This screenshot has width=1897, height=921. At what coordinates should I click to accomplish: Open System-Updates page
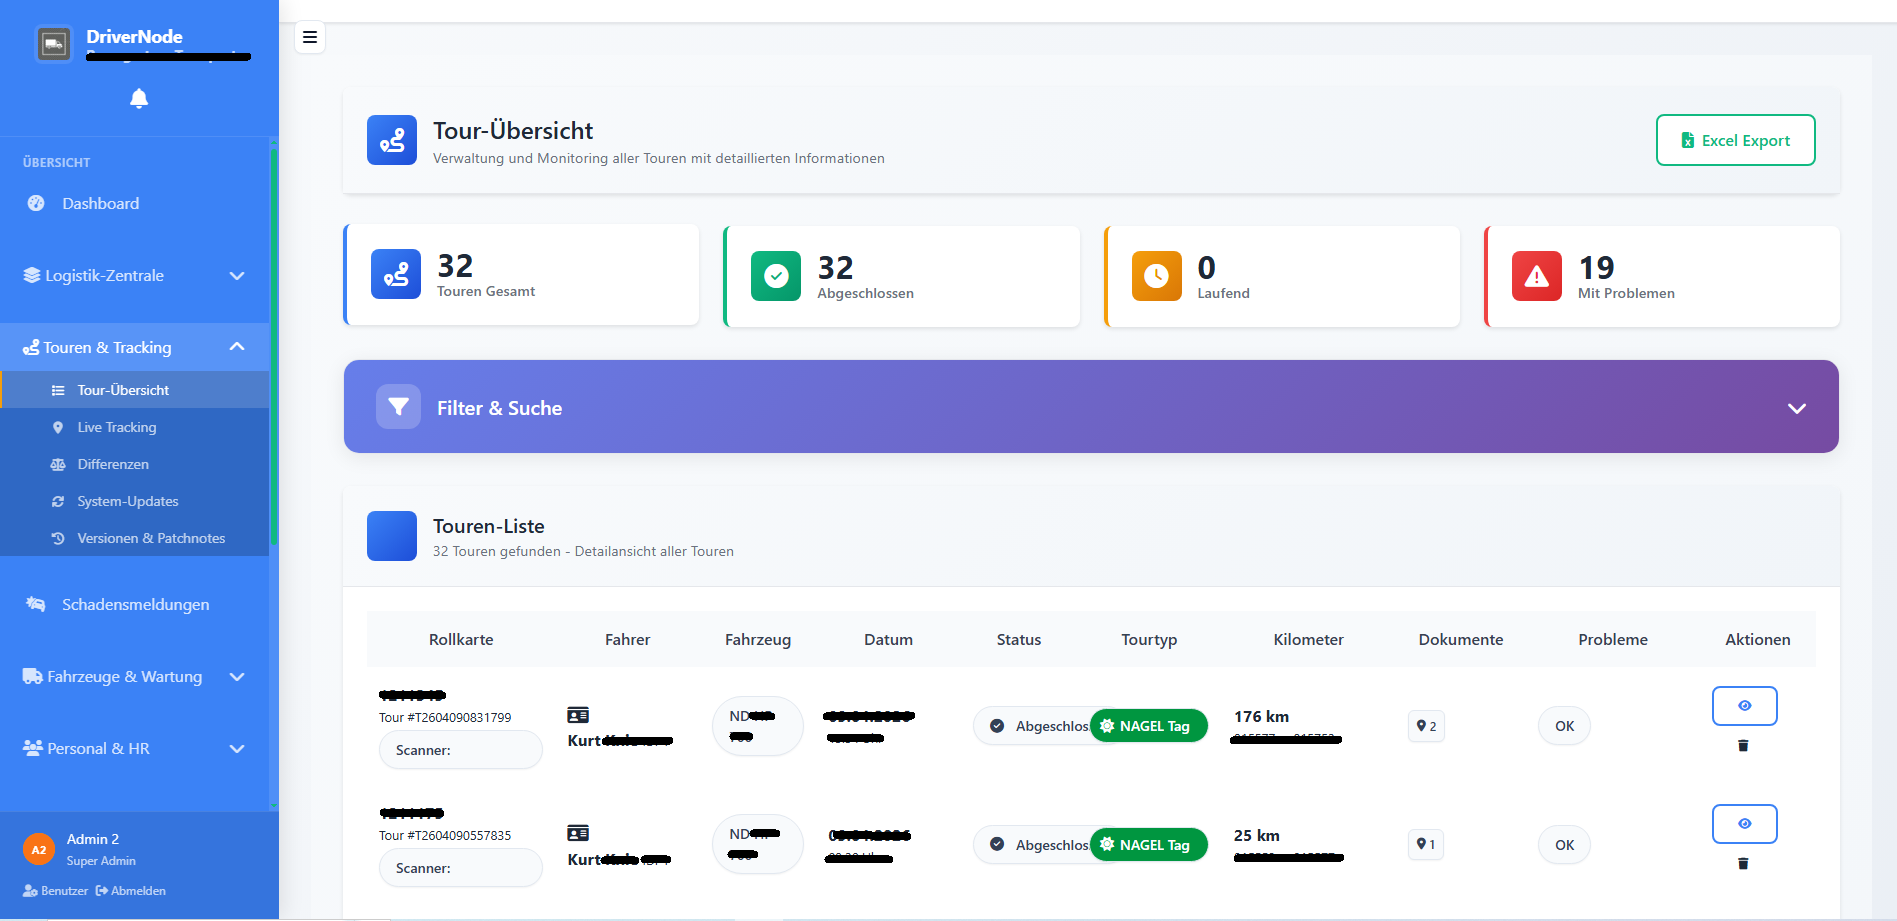coord(135,501)
